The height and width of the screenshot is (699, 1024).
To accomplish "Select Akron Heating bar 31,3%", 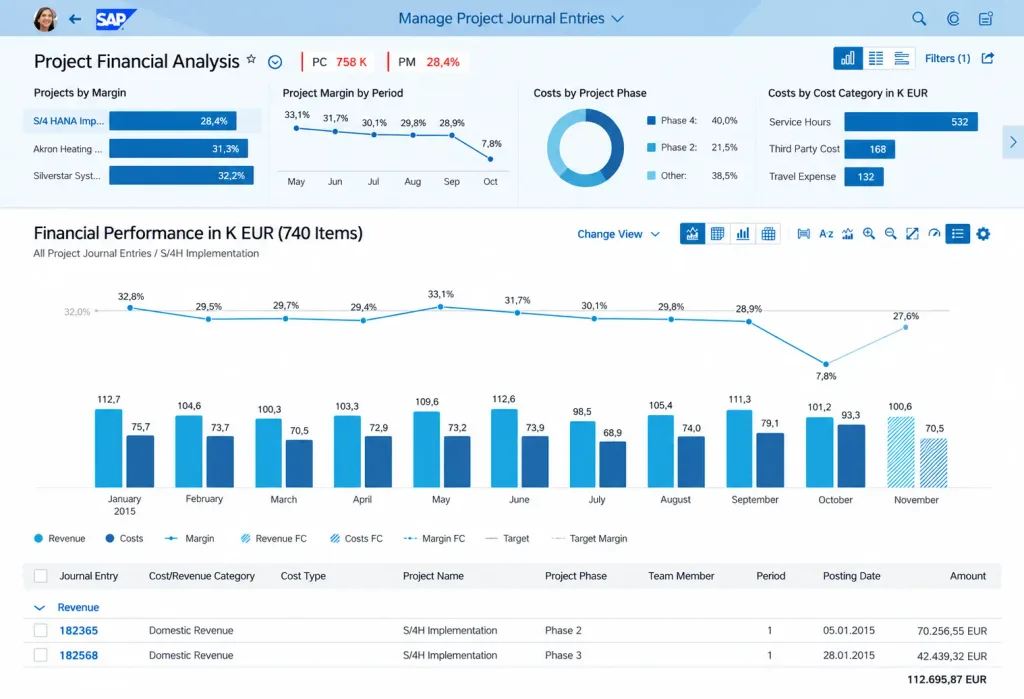I will (x=178, y=148).
